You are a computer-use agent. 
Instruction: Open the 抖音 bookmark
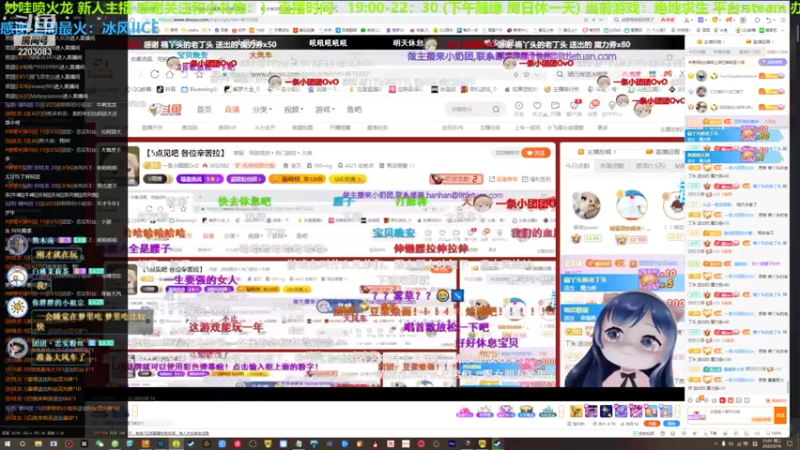166,89
